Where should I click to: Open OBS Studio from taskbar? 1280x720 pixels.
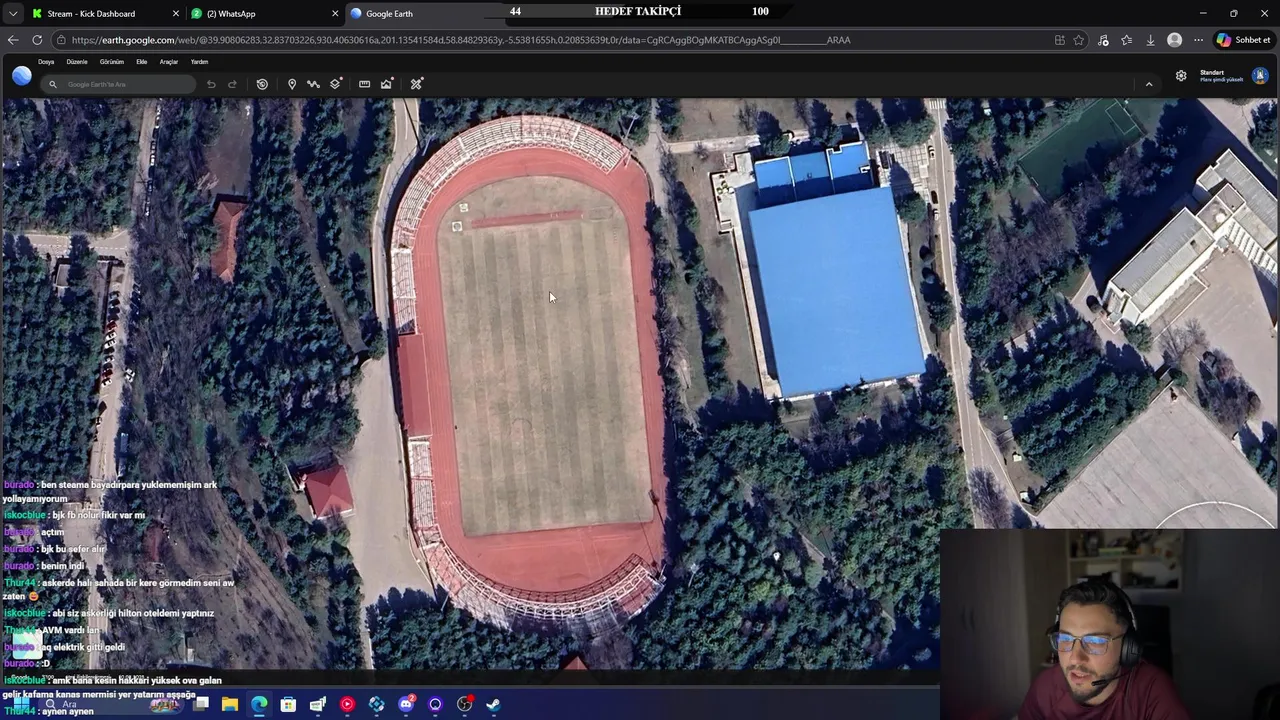pyautogui.click(x=465, y=704)
